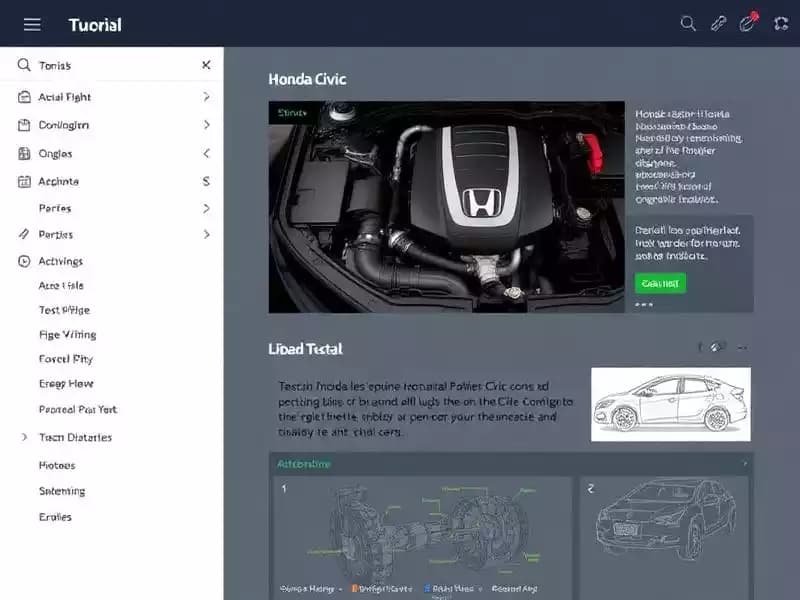Click the magnifier icon in sidebar search
This screenshot has width=800, height=600.
24,65
